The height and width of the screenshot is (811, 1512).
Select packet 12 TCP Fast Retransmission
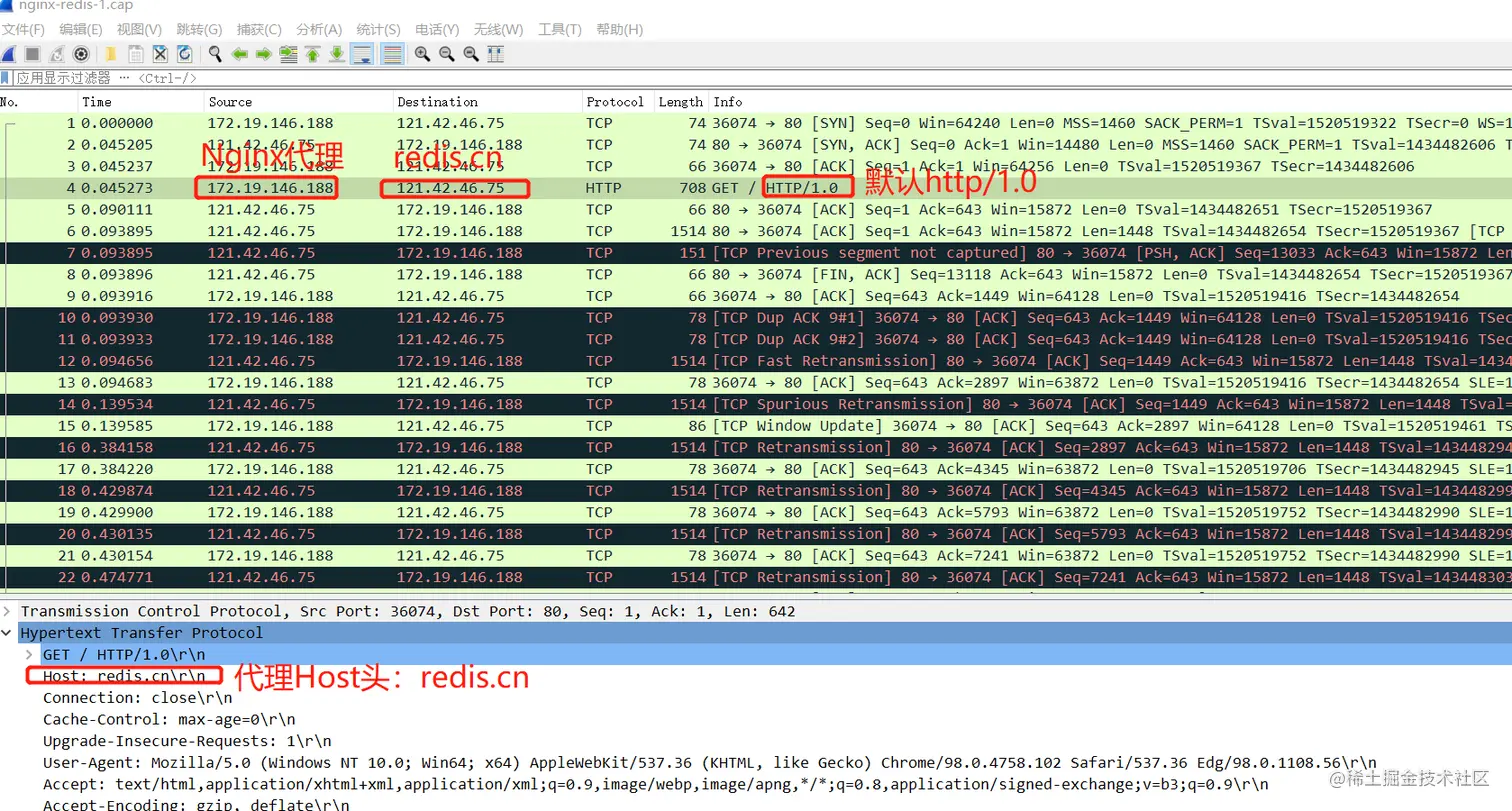click(x=756, y=361)
